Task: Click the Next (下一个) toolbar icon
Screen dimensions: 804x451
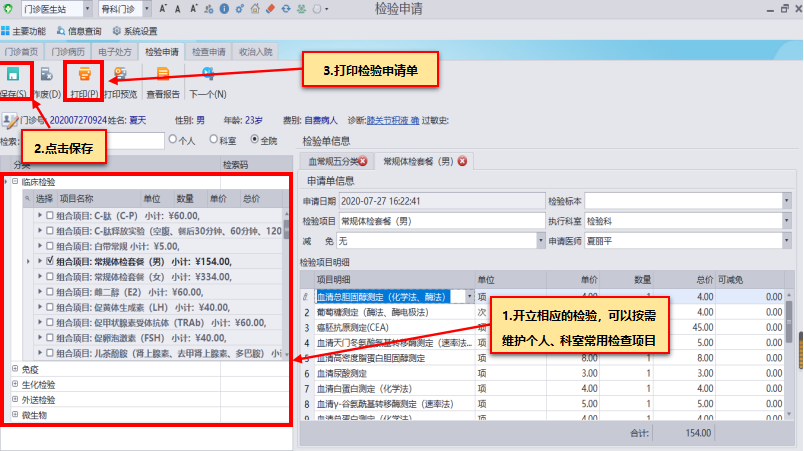Action: (x=207, y=75)
